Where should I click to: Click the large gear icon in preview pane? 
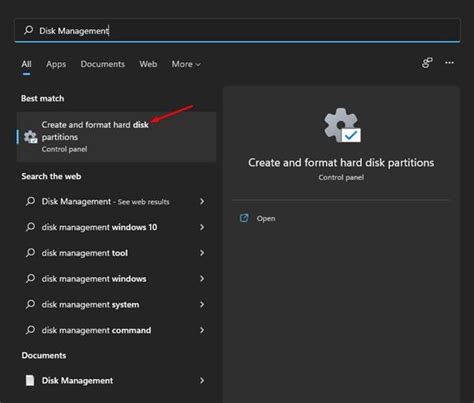342,125
